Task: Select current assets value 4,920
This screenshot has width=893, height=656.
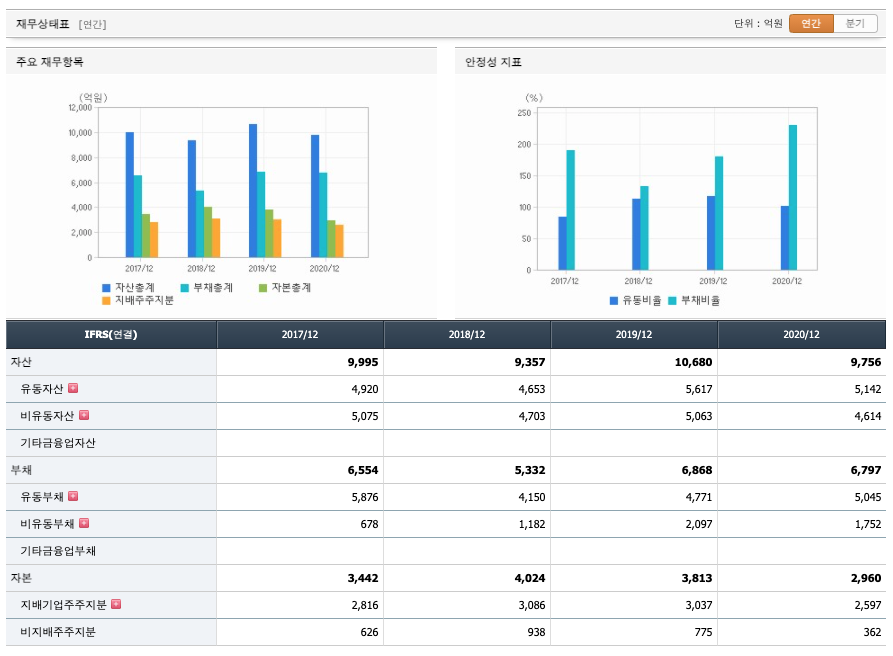Action: pos(364,390)
